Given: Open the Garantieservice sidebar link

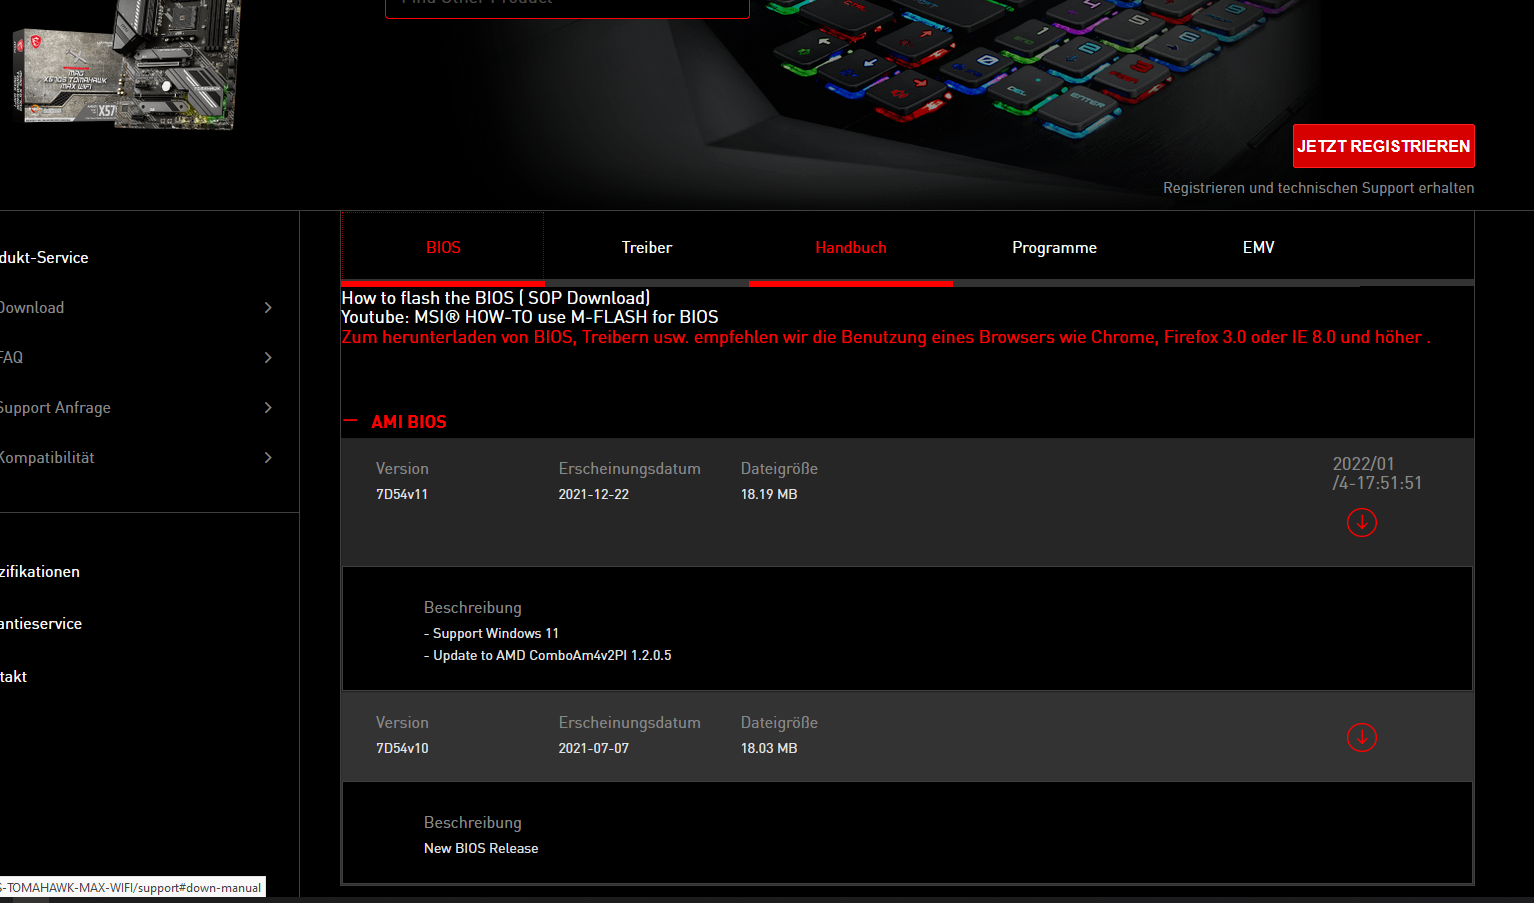Looking at the screenshot, I should coord(41,623).
